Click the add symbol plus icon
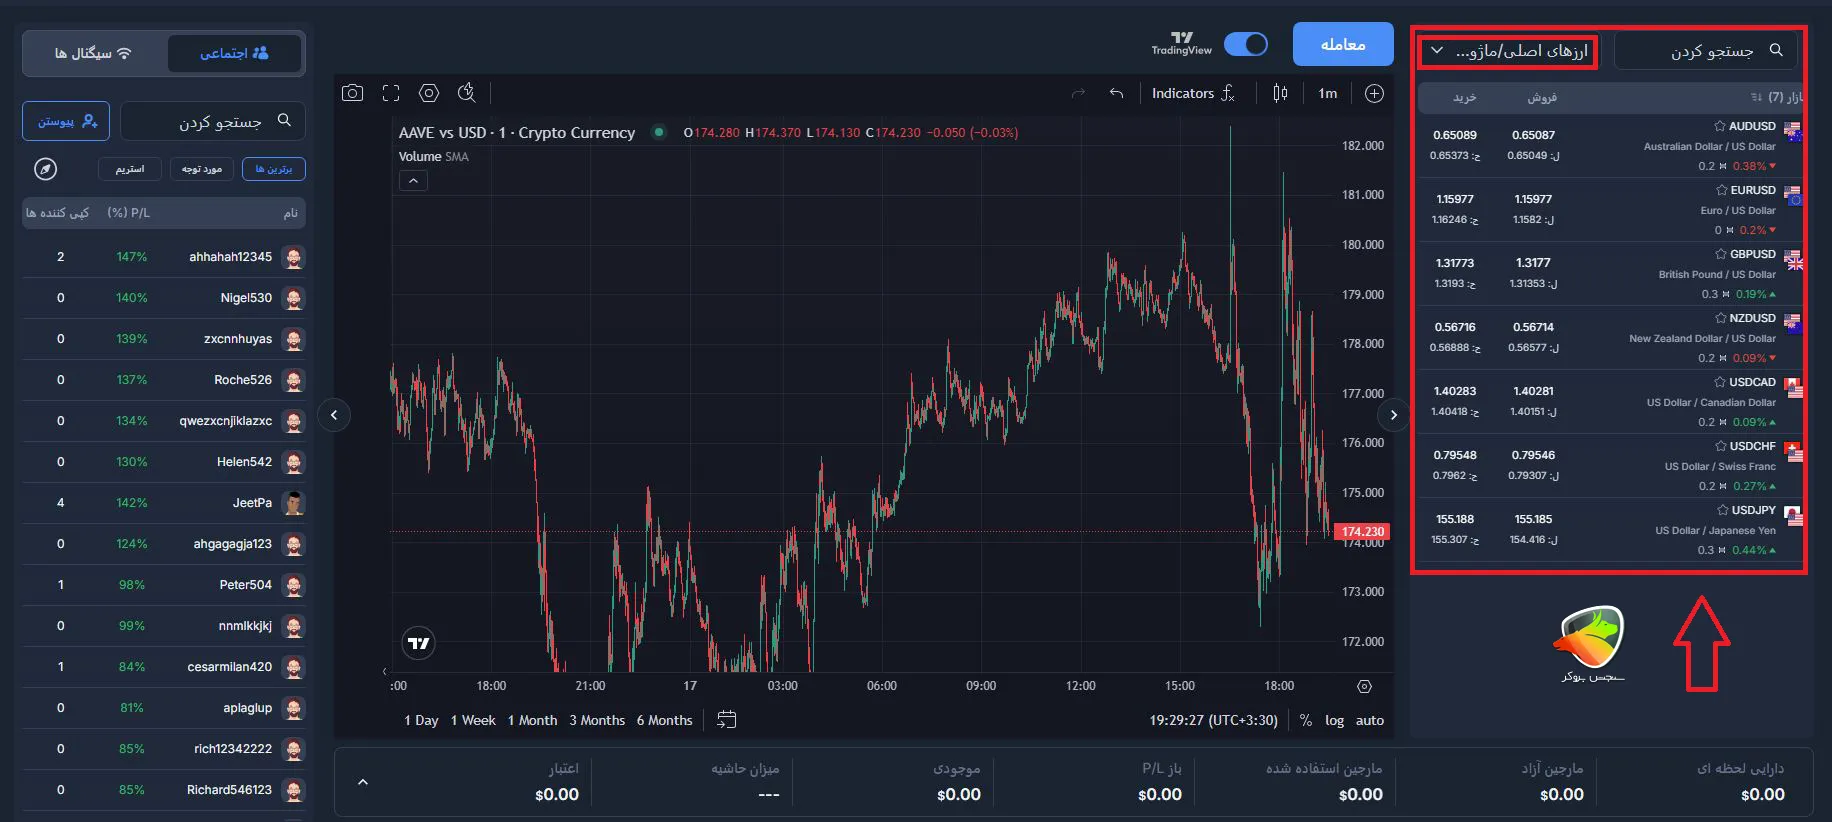Viewport: 1832px width, 822px height. point(1374,93)
